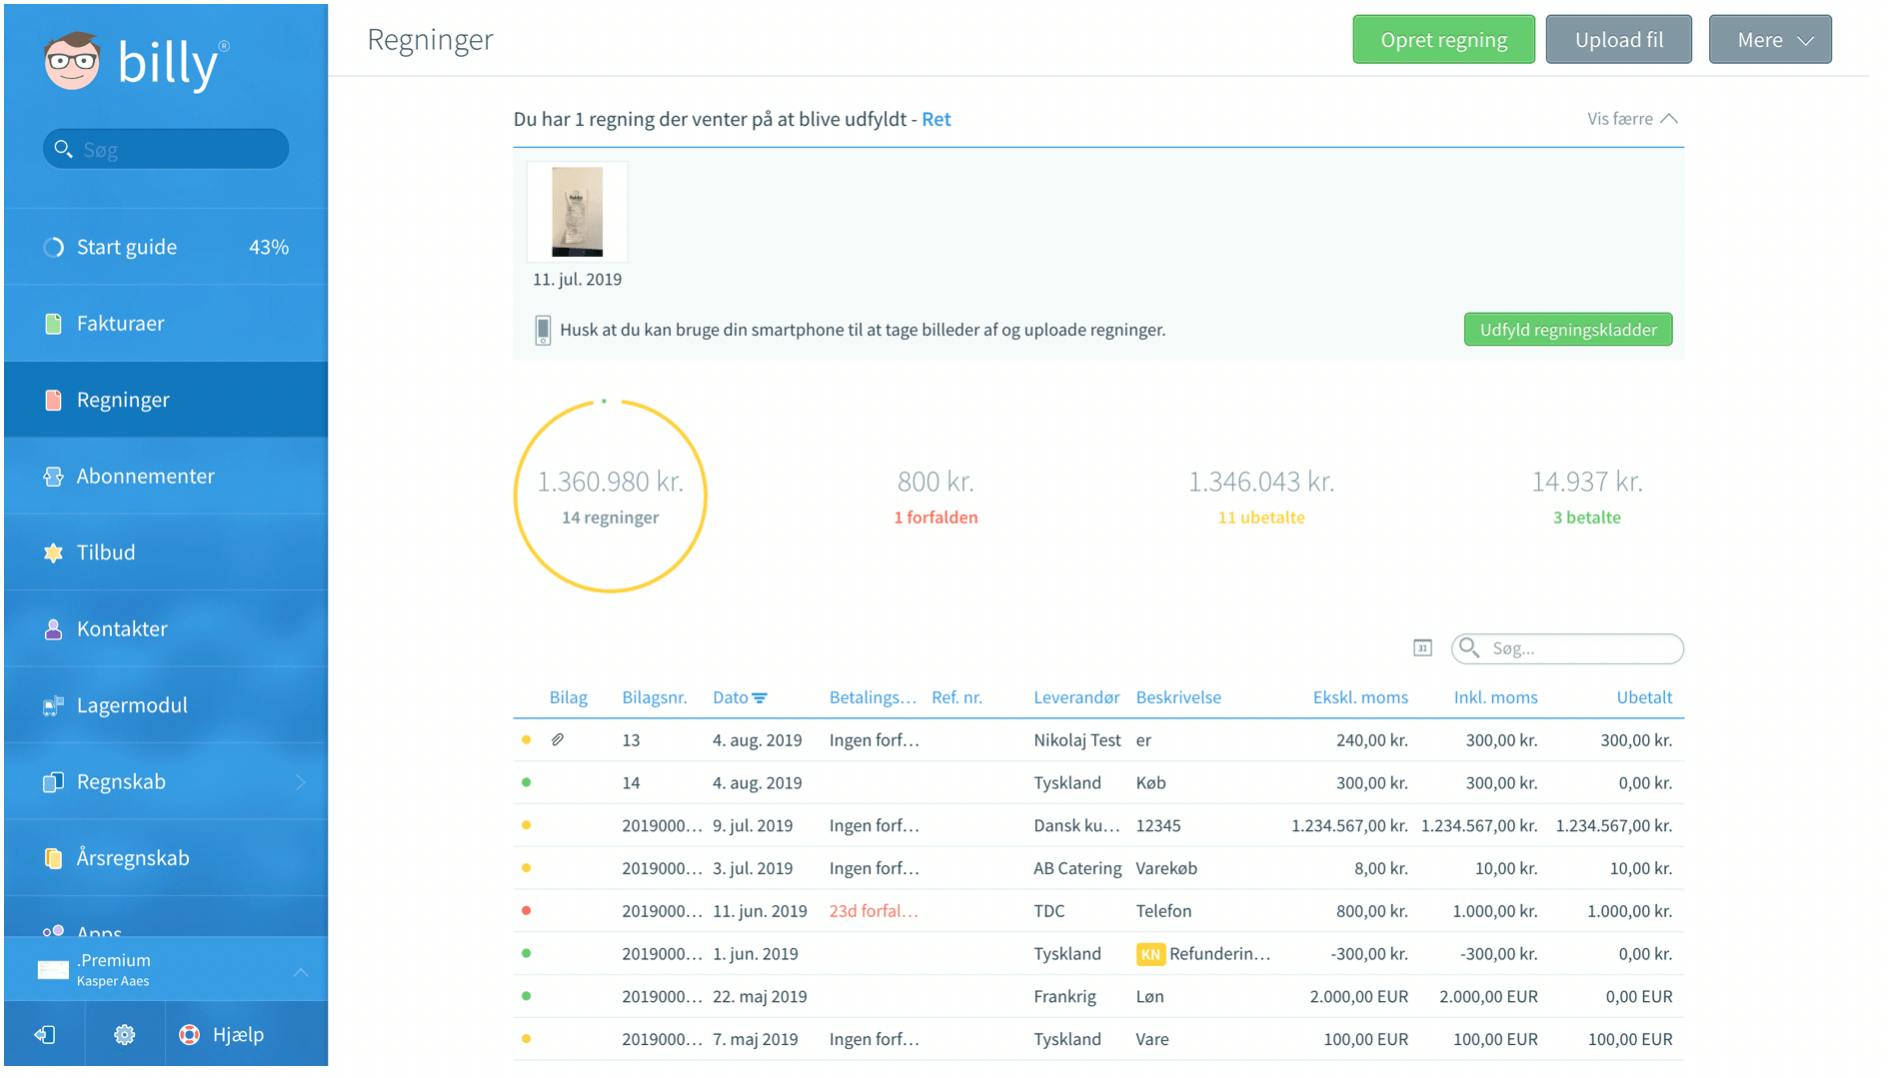Sort by Inkl. moms column header
The height and width of the screenshot is (1078, 1888).
(x=1495, y=698)
